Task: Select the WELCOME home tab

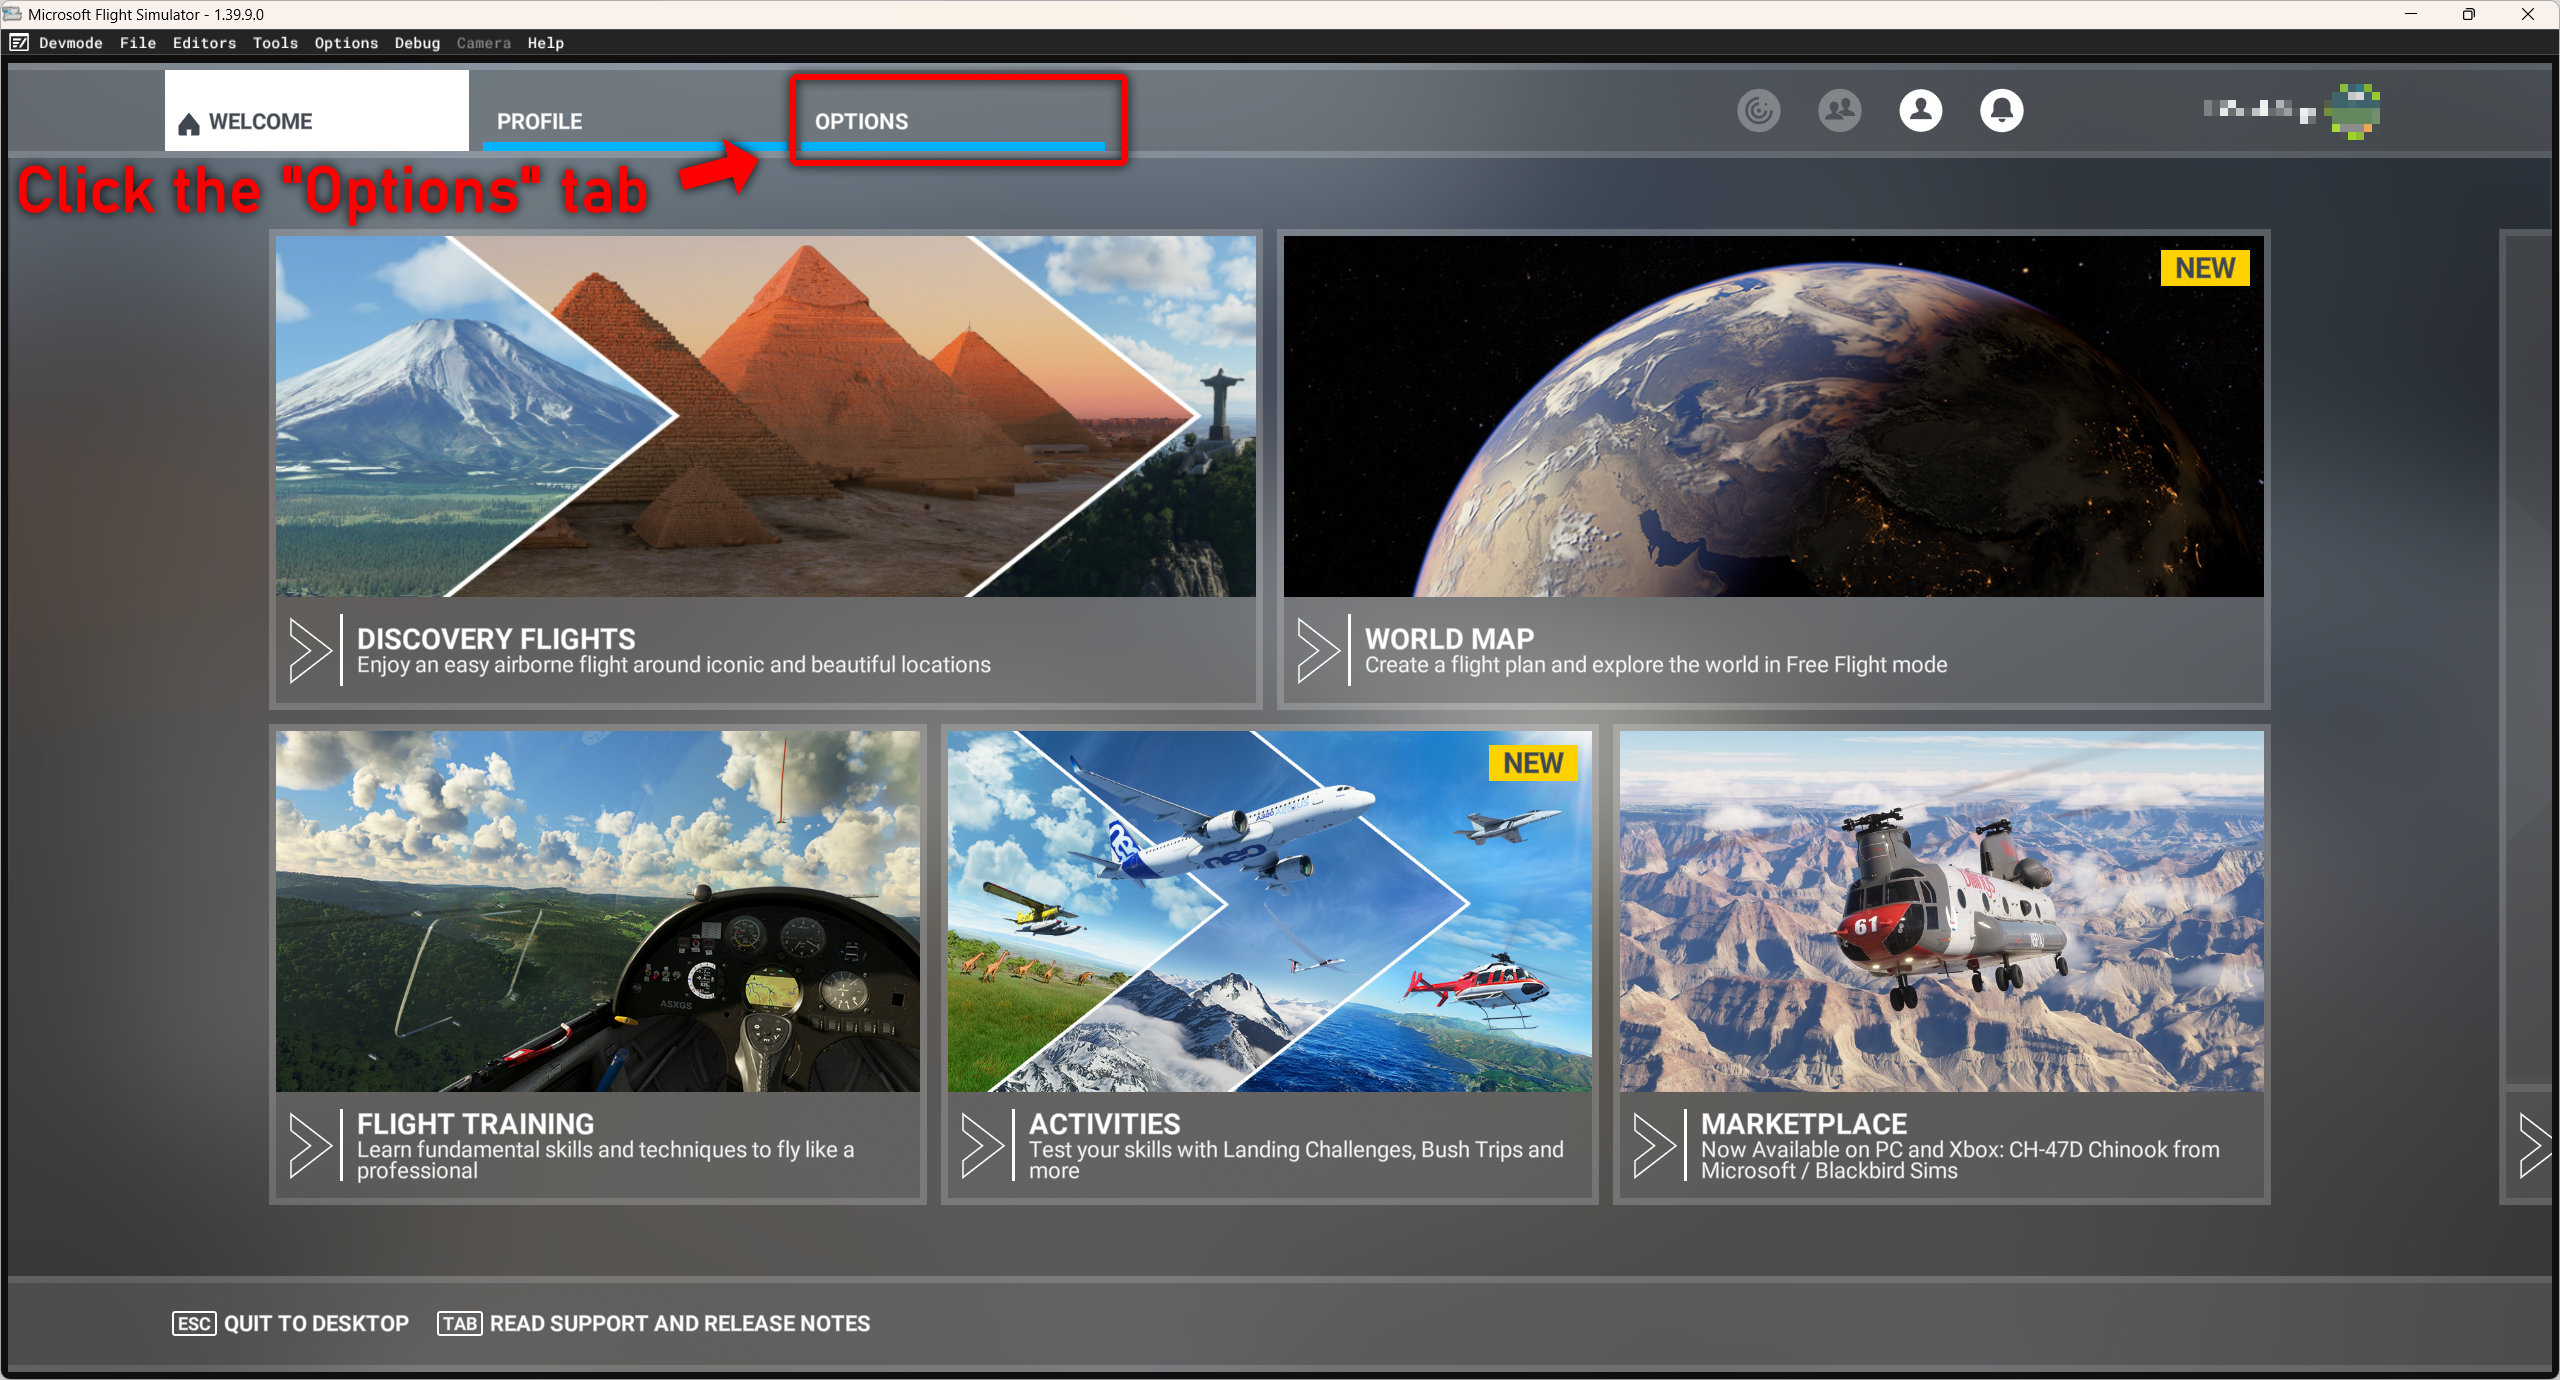Action: (316, 111)
